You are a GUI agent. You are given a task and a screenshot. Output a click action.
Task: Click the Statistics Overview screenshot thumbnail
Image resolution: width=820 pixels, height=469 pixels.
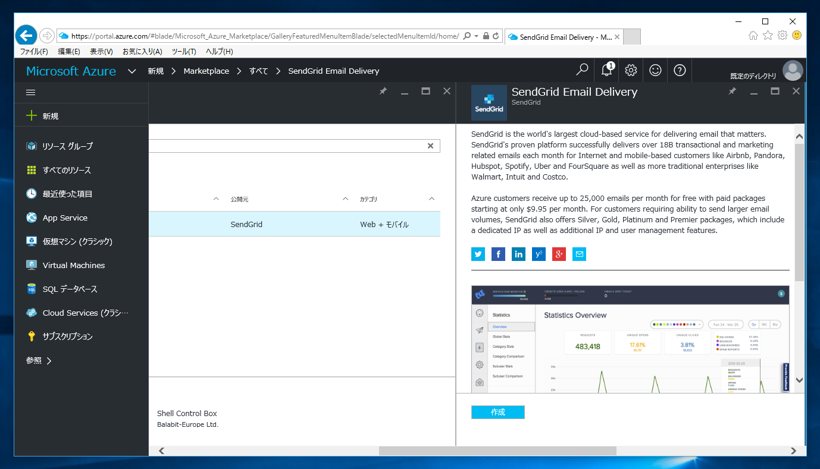pos(630,339)
